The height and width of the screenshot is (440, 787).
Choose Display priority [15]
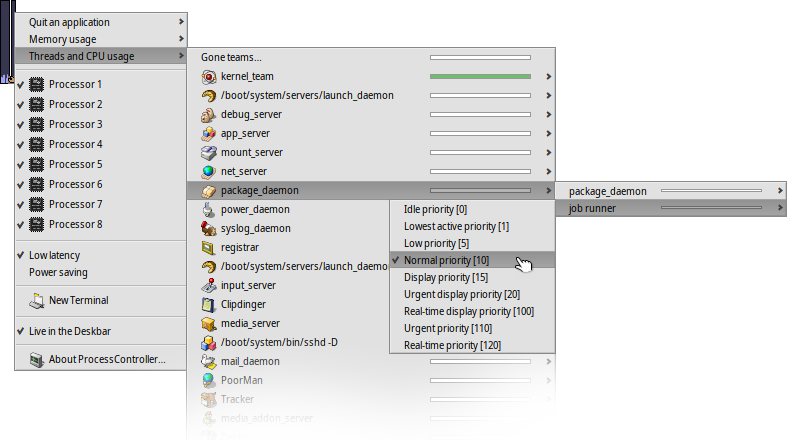(472, 277)
